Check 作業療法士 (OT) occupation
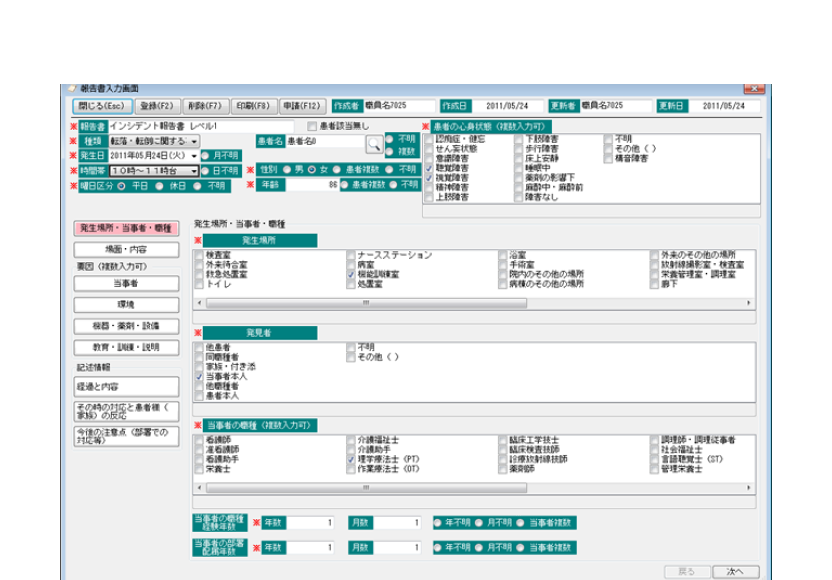 click(351, 470)
